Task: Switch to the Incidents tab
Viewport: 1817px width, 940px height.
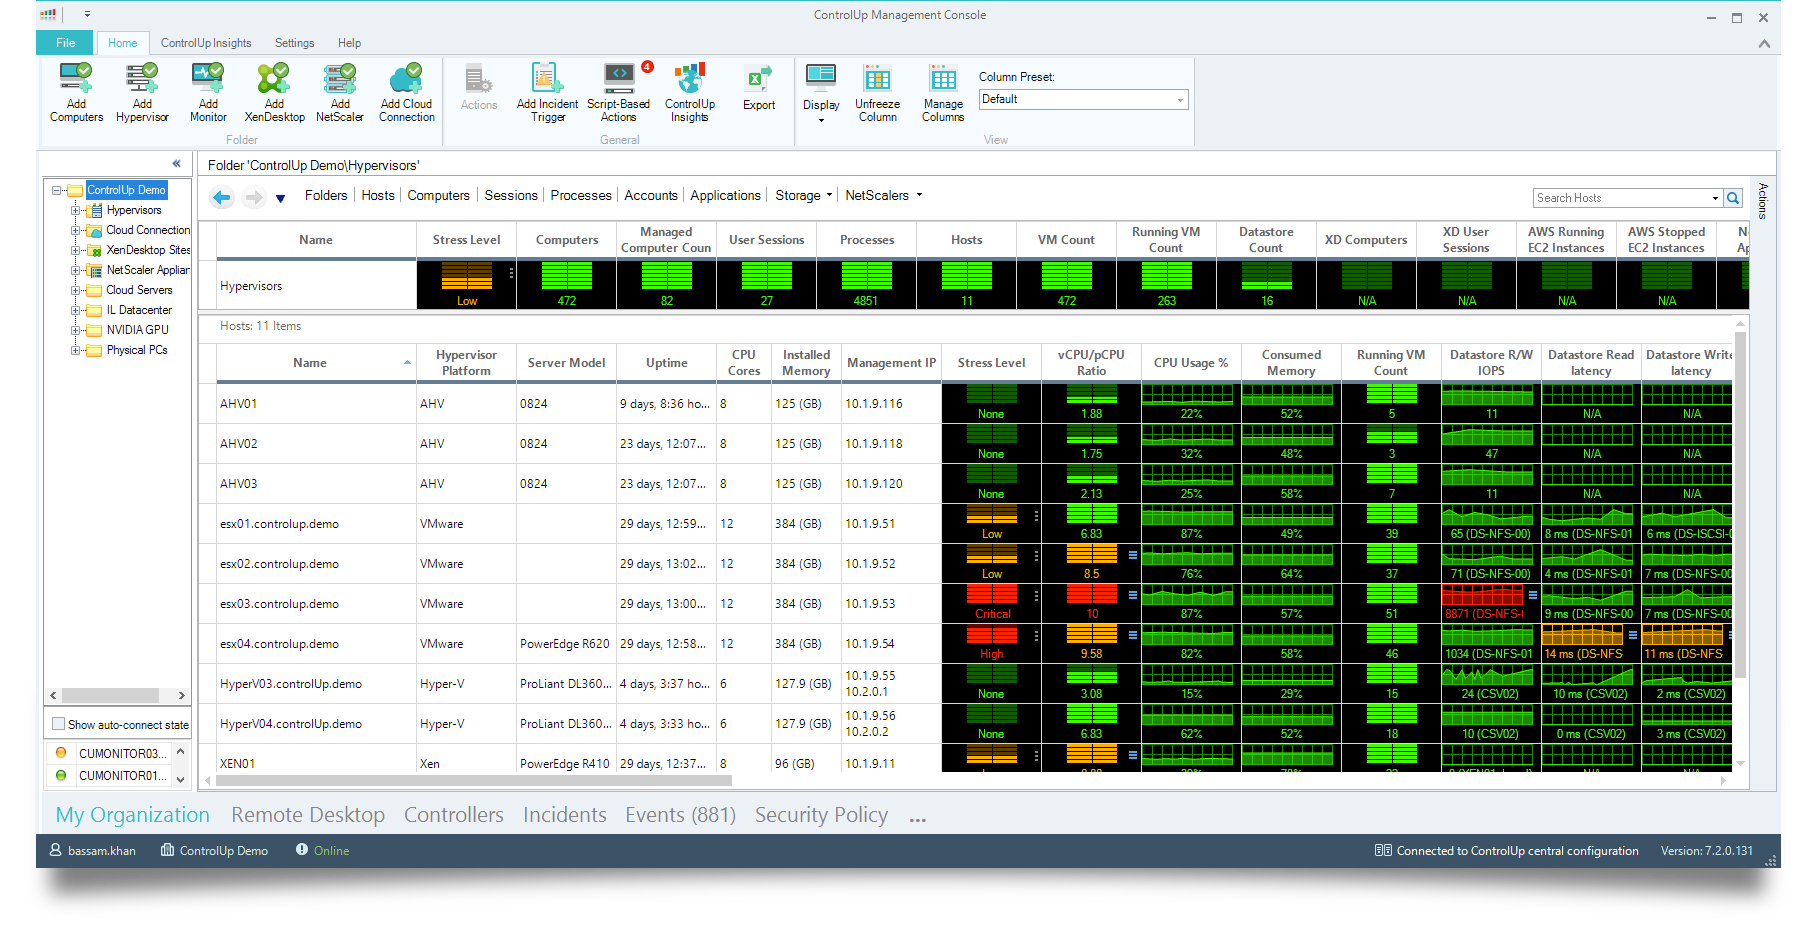Action: [565, 815]
